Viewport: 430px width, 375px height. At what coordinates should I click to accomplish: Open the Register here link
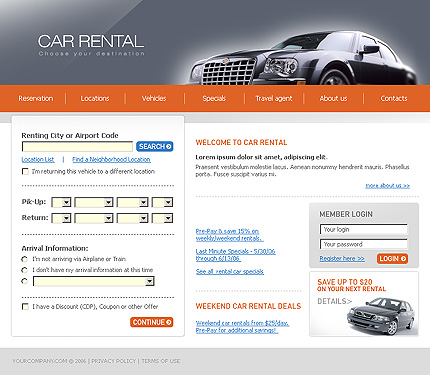point(342,258)
